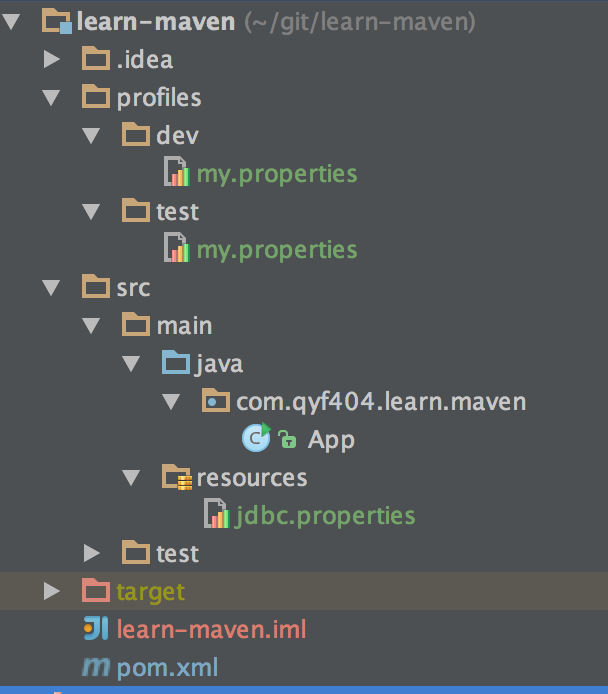Collapse the src folder arrow

(x=51, y=288)
